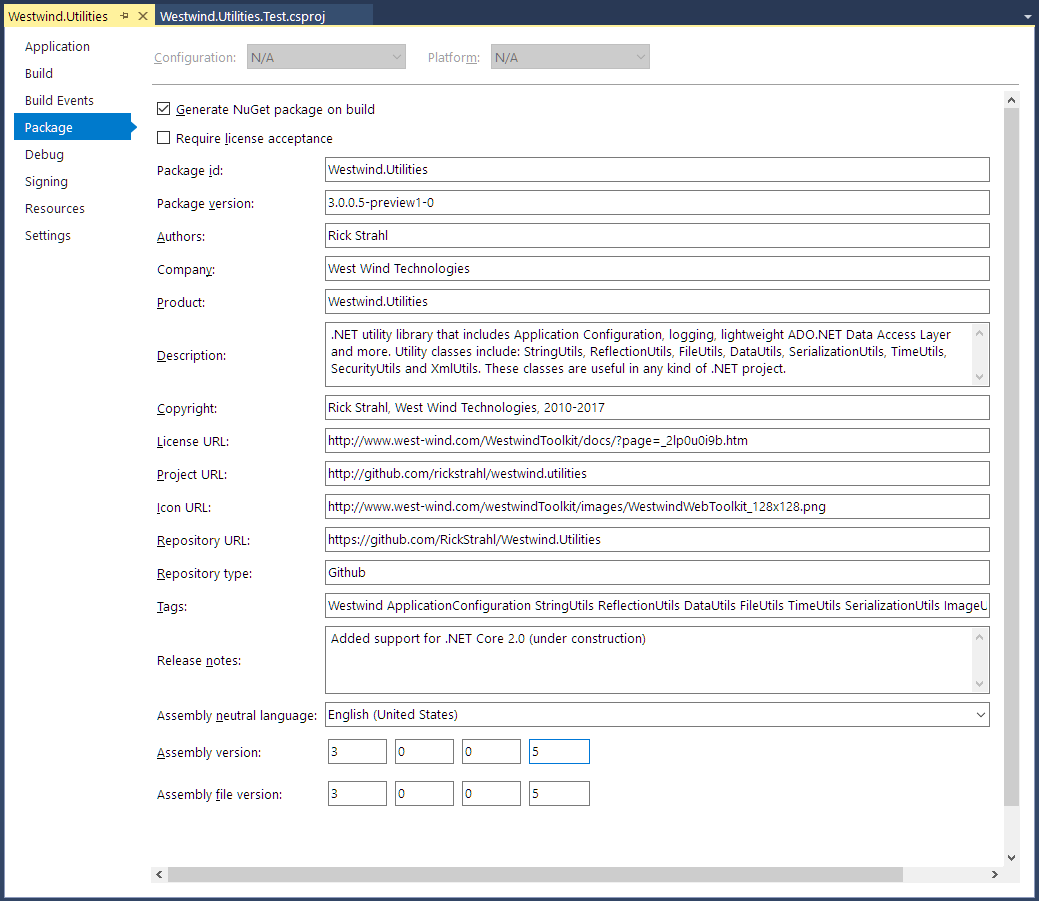Screen dimensions: 1039x901
Task: Click Assembly version build field
Action: pyautogui.click(x=491, y=752)
